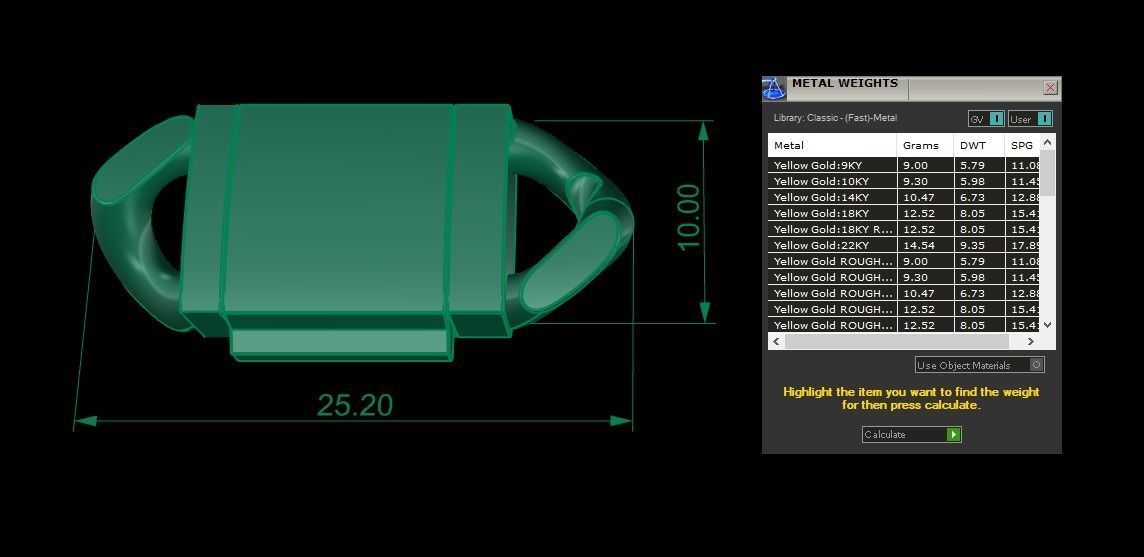Click the Calculate button
This screenshot has height=557, width=1144.
911,434
